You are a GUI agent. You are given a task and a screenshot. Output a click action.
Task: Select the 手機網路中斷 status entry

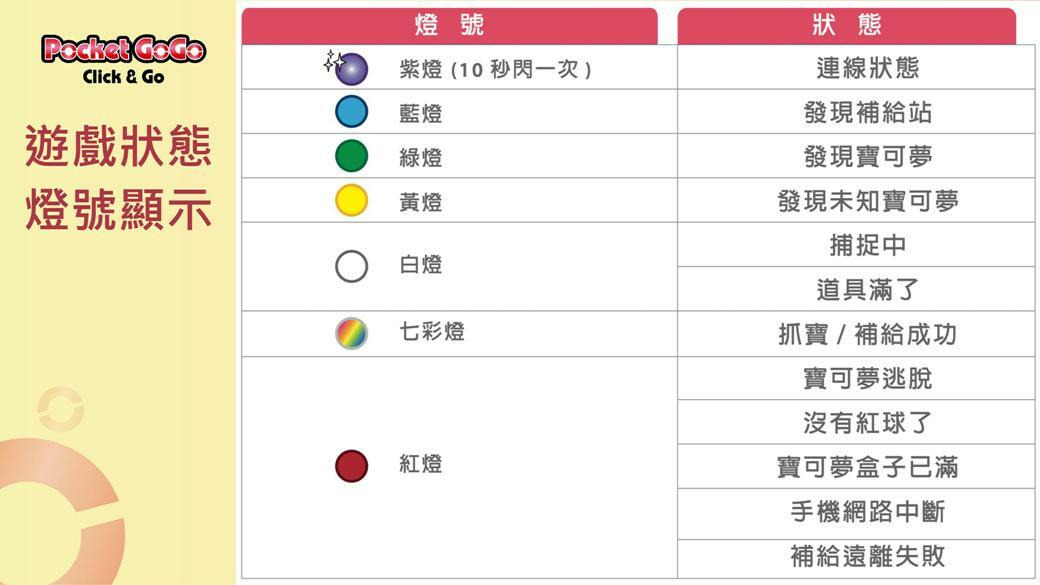[867, 512]
